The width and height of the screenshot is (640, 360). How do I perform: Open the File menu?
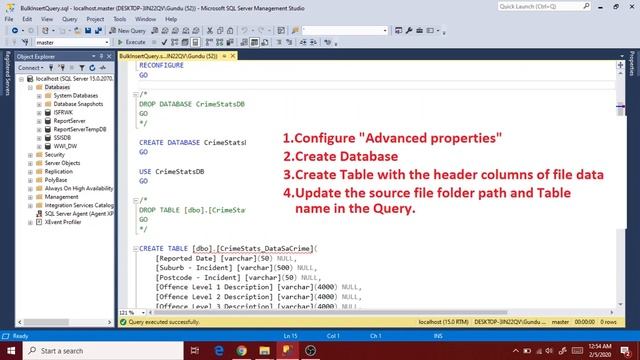click(9, 19)
